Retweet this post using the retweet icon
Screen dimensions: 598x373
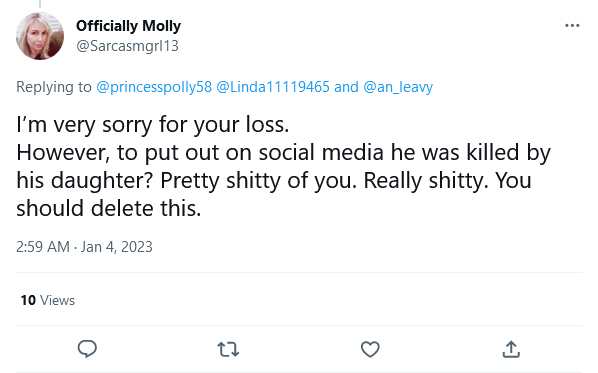pos(228,349)
